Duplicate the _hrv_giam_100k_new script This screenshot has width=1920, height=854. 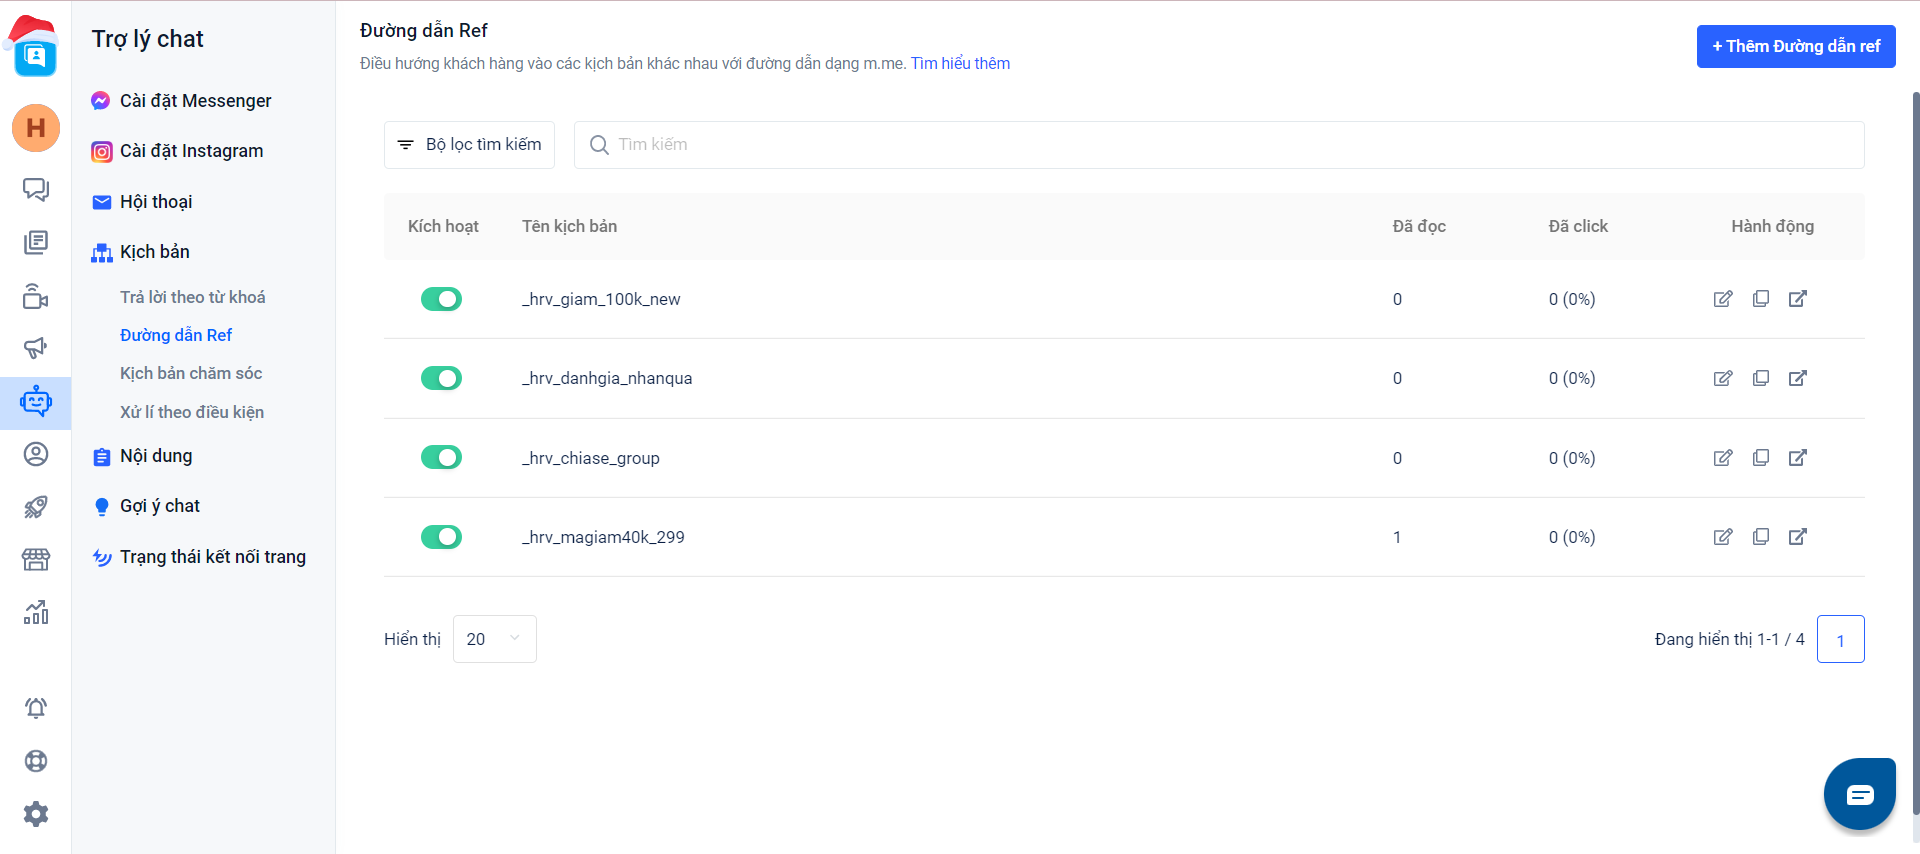pyautogui.click(x=1761, y=299)
